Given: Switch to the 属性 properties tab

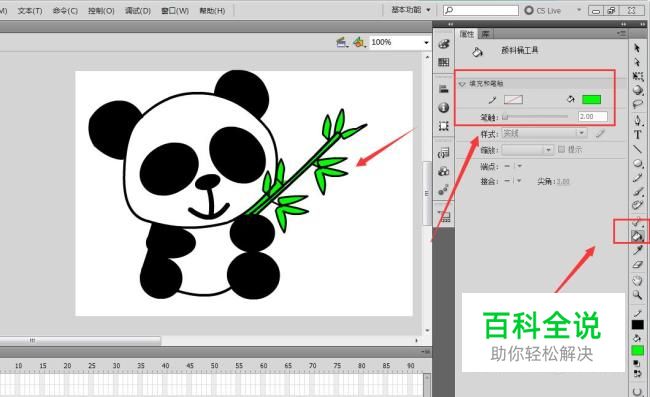Looking at the screenshot, I should (x=467, y=34).
